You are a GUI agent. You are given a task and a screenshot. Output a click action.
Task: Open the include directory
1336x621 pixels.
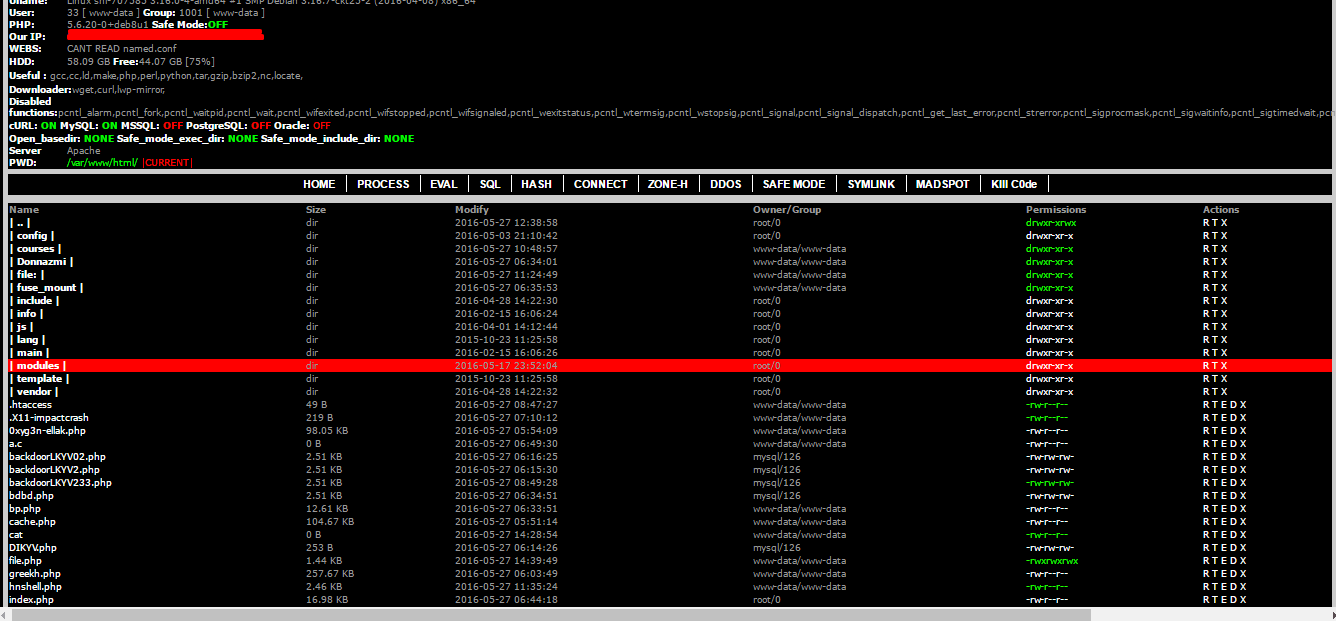[x=34, y=301]
